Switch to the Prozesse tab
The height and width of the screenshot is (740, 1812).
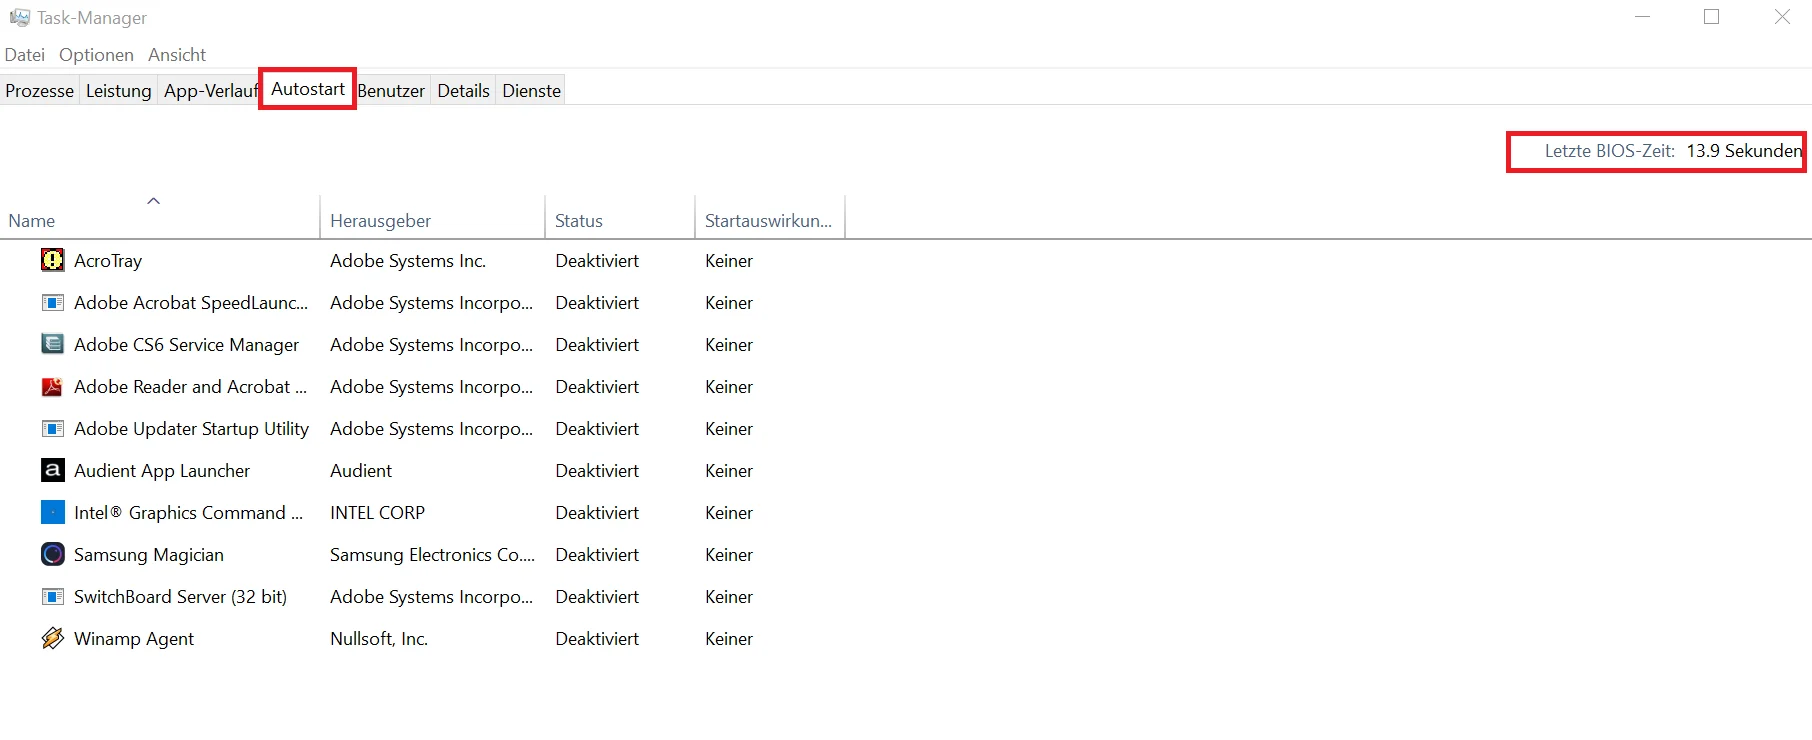coord(40,90)
